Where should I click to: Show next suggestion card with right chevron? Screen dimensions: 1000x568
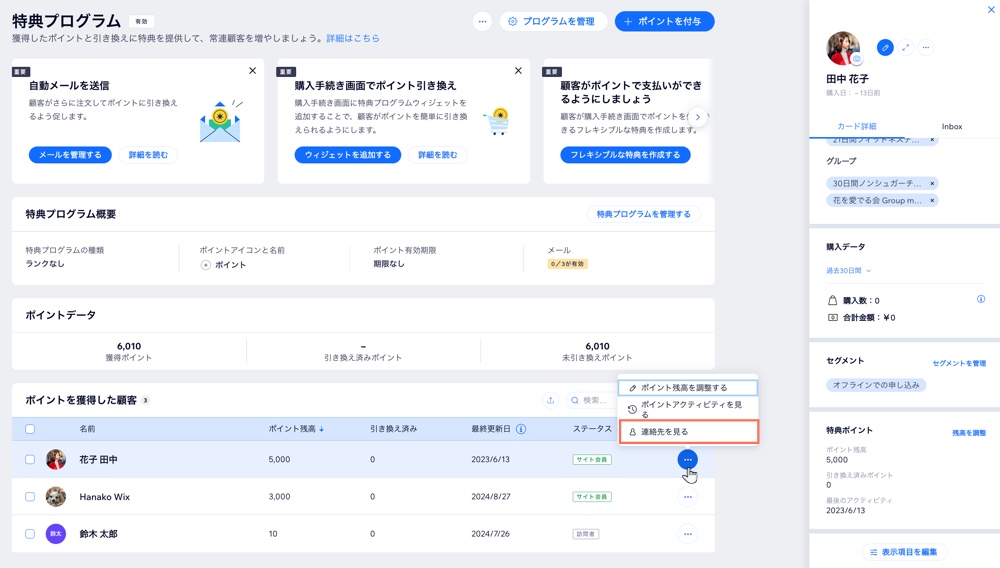click(x=698, y=117)
